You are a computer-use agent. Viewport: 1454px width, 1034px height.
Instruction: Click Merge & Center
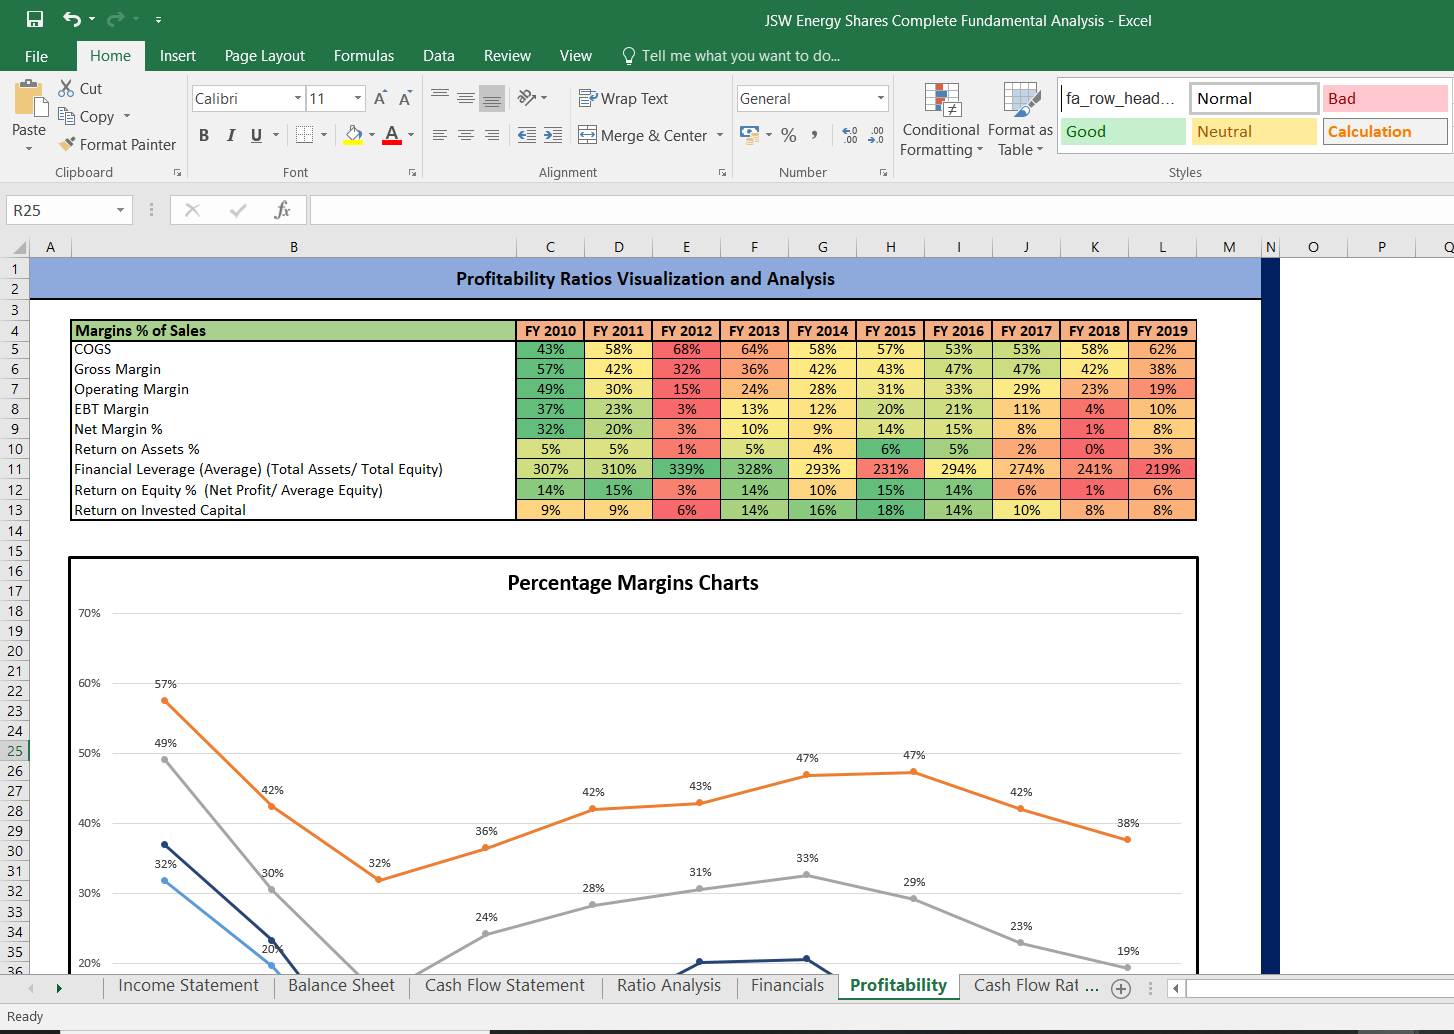(x=643, y=135)
